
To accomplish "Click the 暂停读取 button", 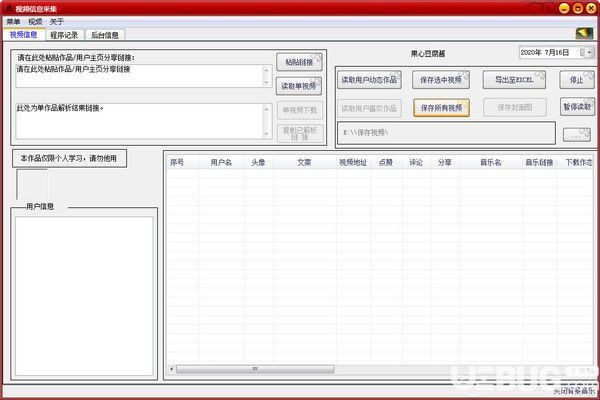I will point(577,107).
